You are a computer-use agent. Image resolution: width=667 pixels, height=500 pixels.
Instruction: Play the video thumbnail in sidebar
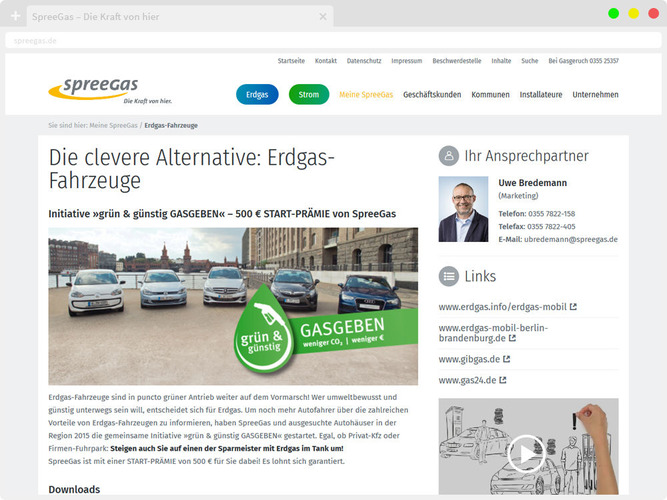tap(527, 452)
